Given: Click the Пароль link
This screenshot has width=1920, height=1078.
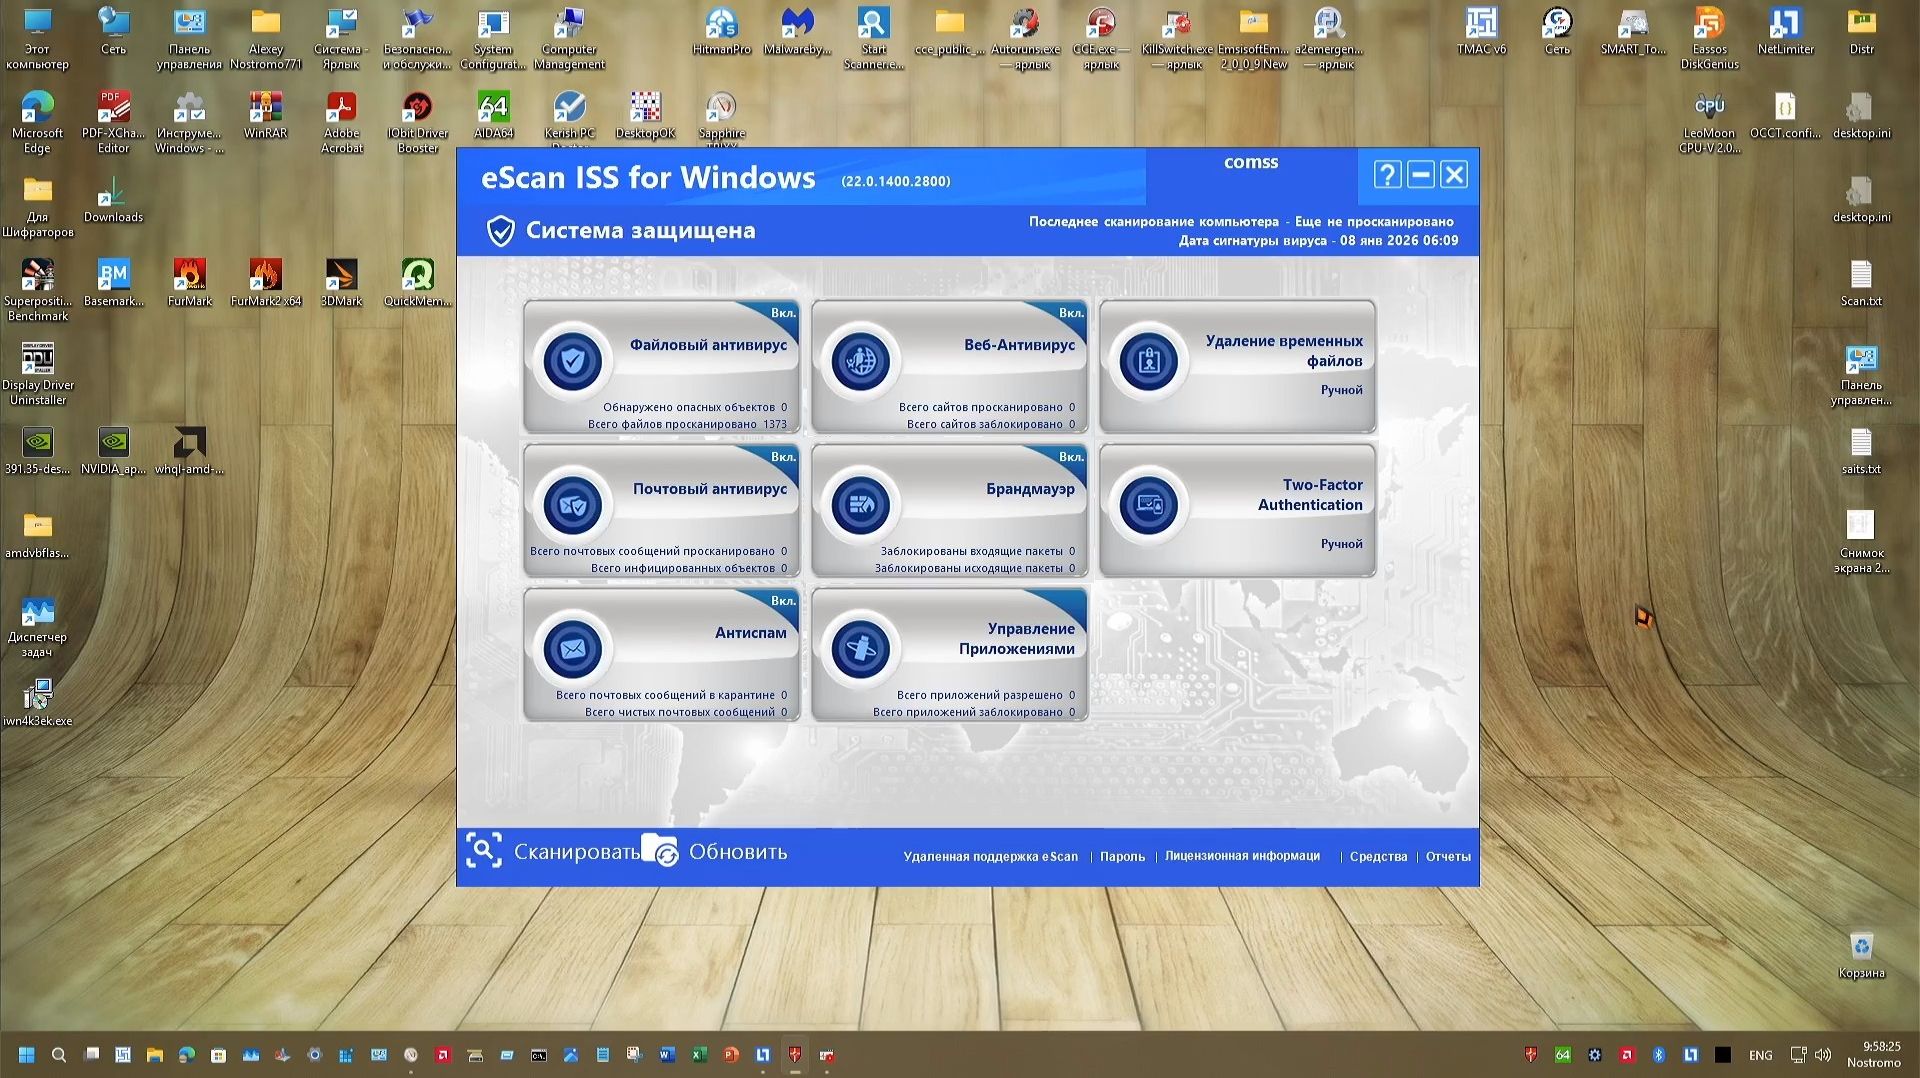Looking at the screenshot, I should pyautogui.click(x=1123, y=856).
